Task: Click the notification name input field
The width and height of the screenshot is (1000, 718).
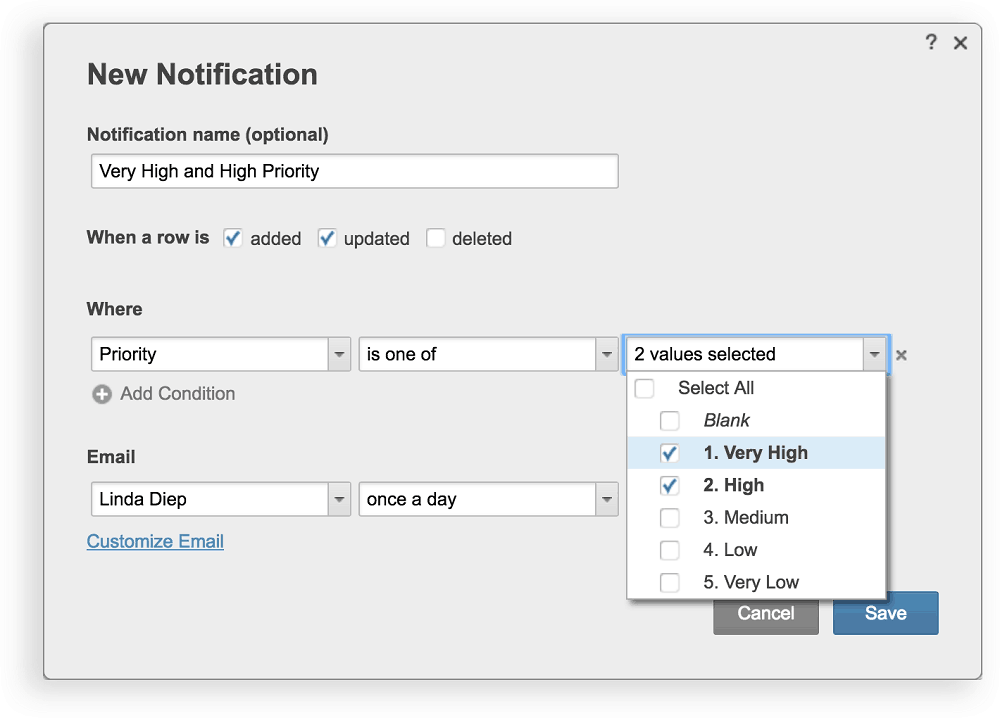Action: (x=354, y=171)
